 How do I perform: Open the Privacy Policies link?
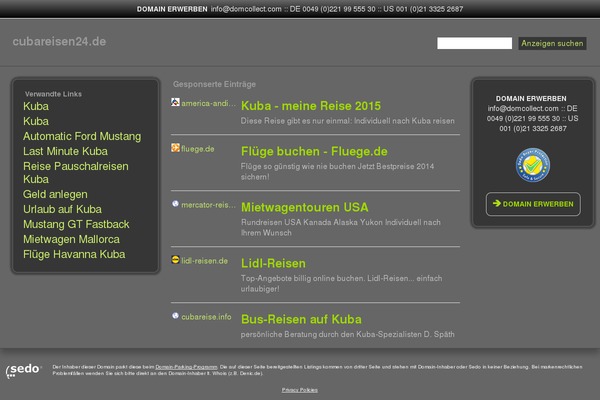point(300,390)
